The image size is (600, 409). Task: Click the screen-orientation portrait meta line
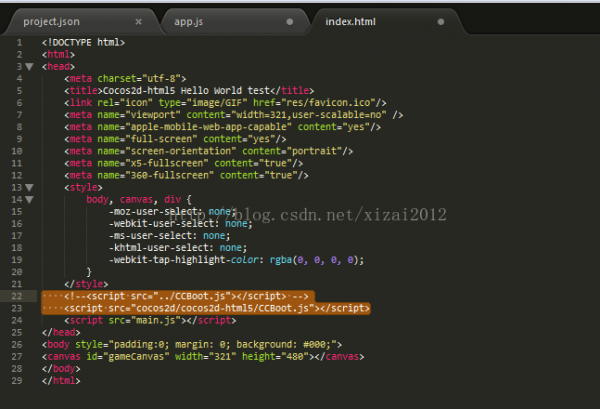click(x=209, y=151)
